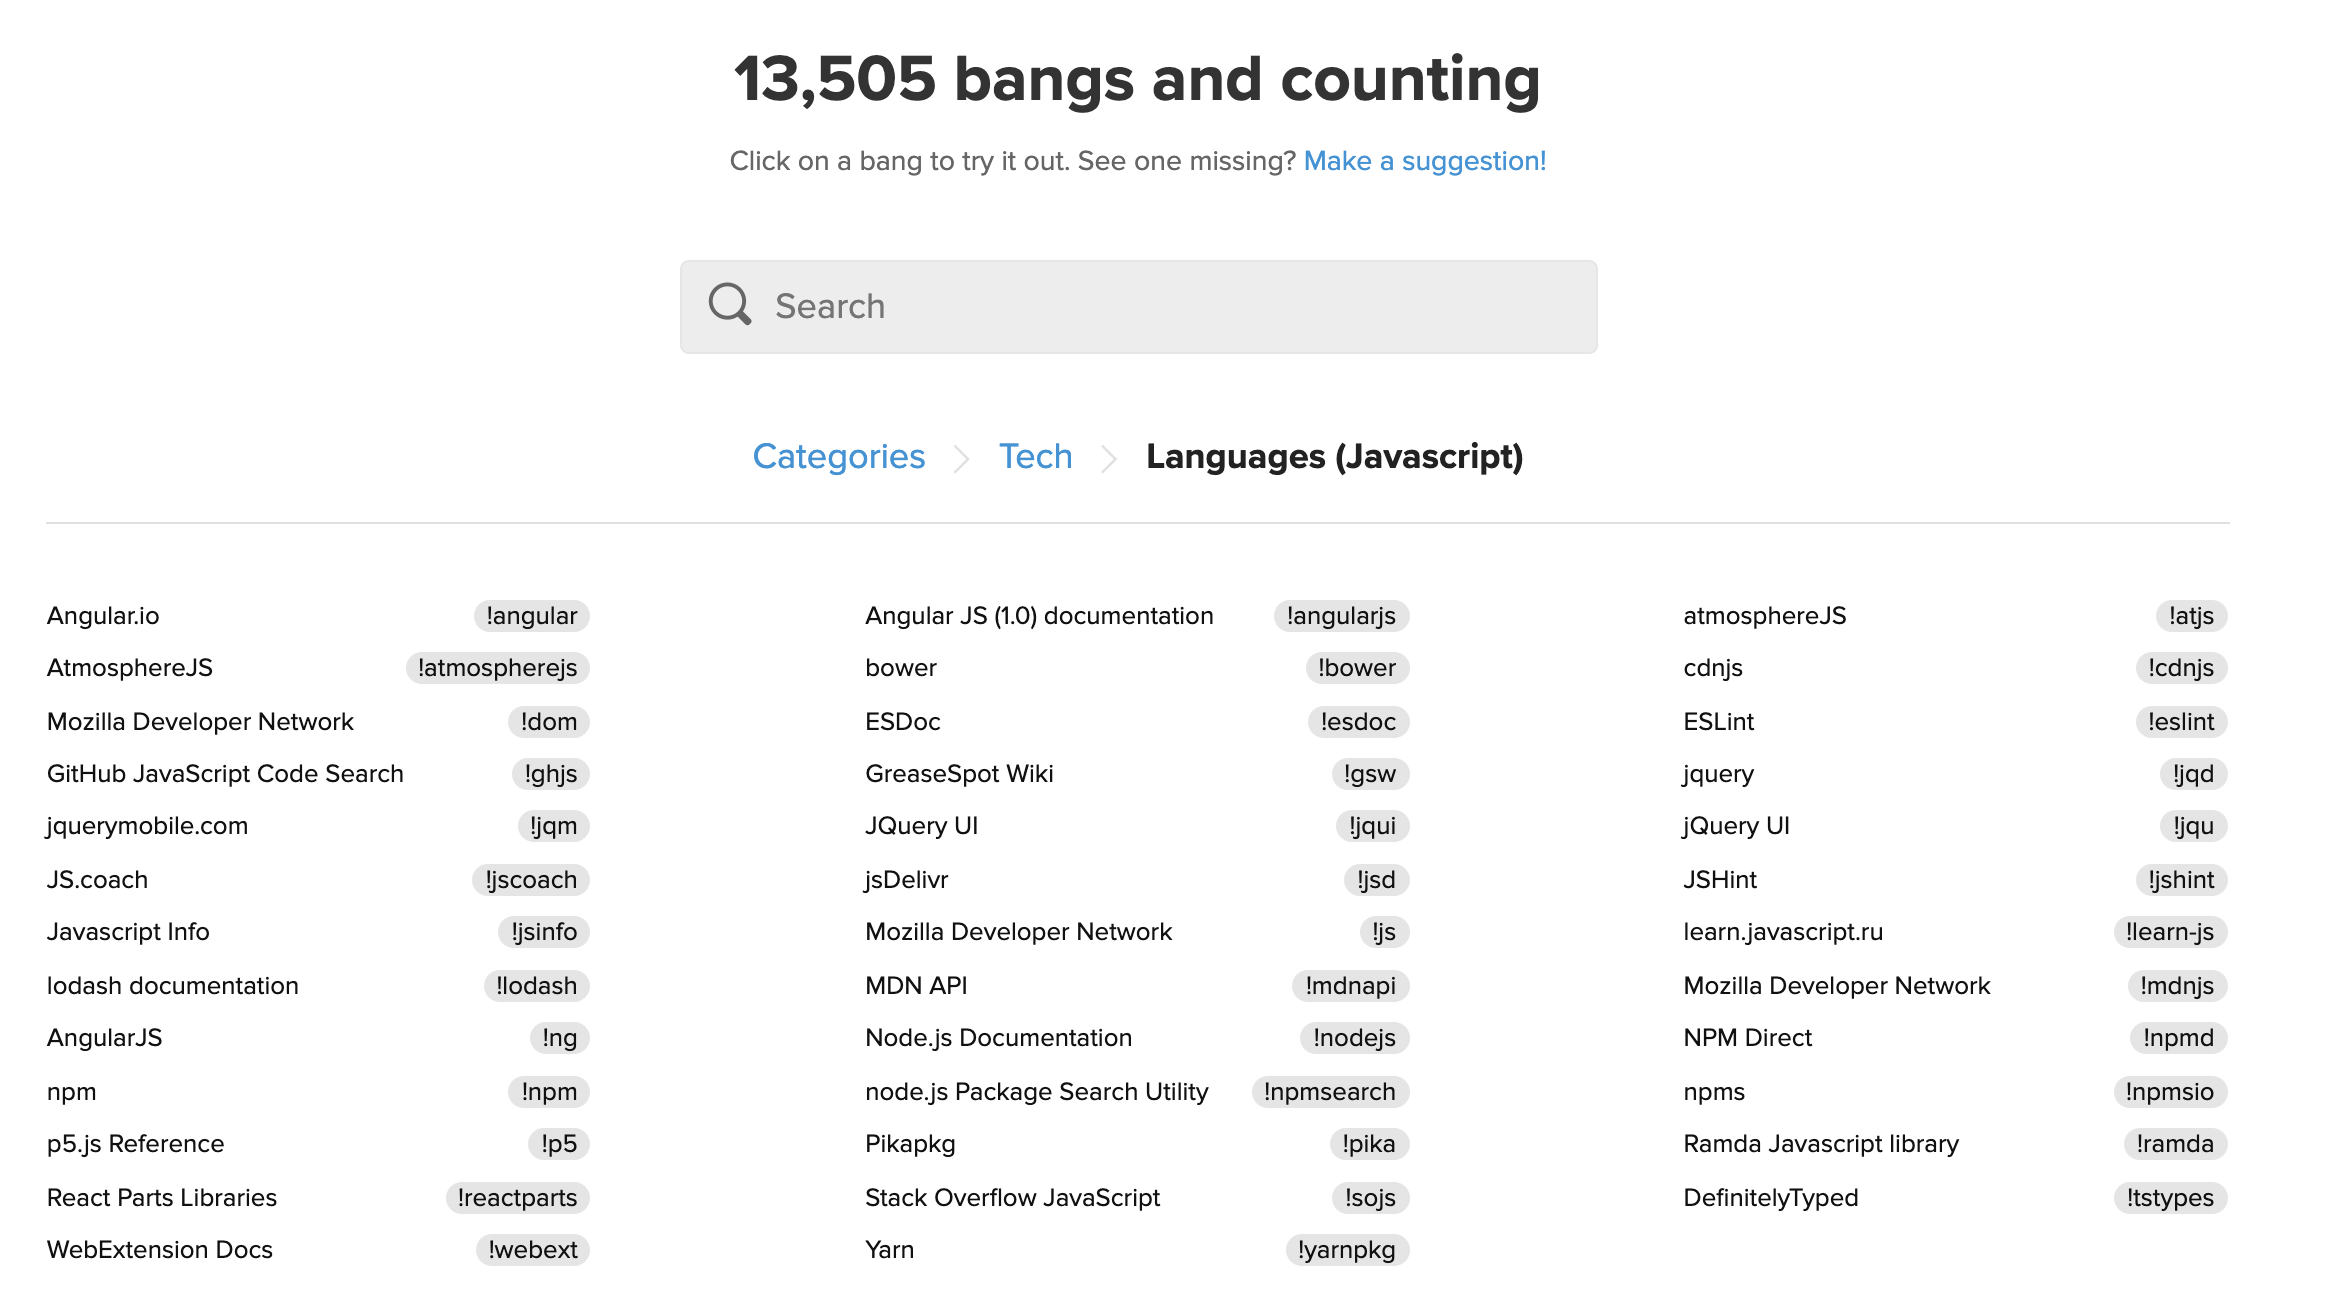Click the !p5 bang
Image resolution: width=2352 pixels, height=1316 pixels.
(558, 1144)
